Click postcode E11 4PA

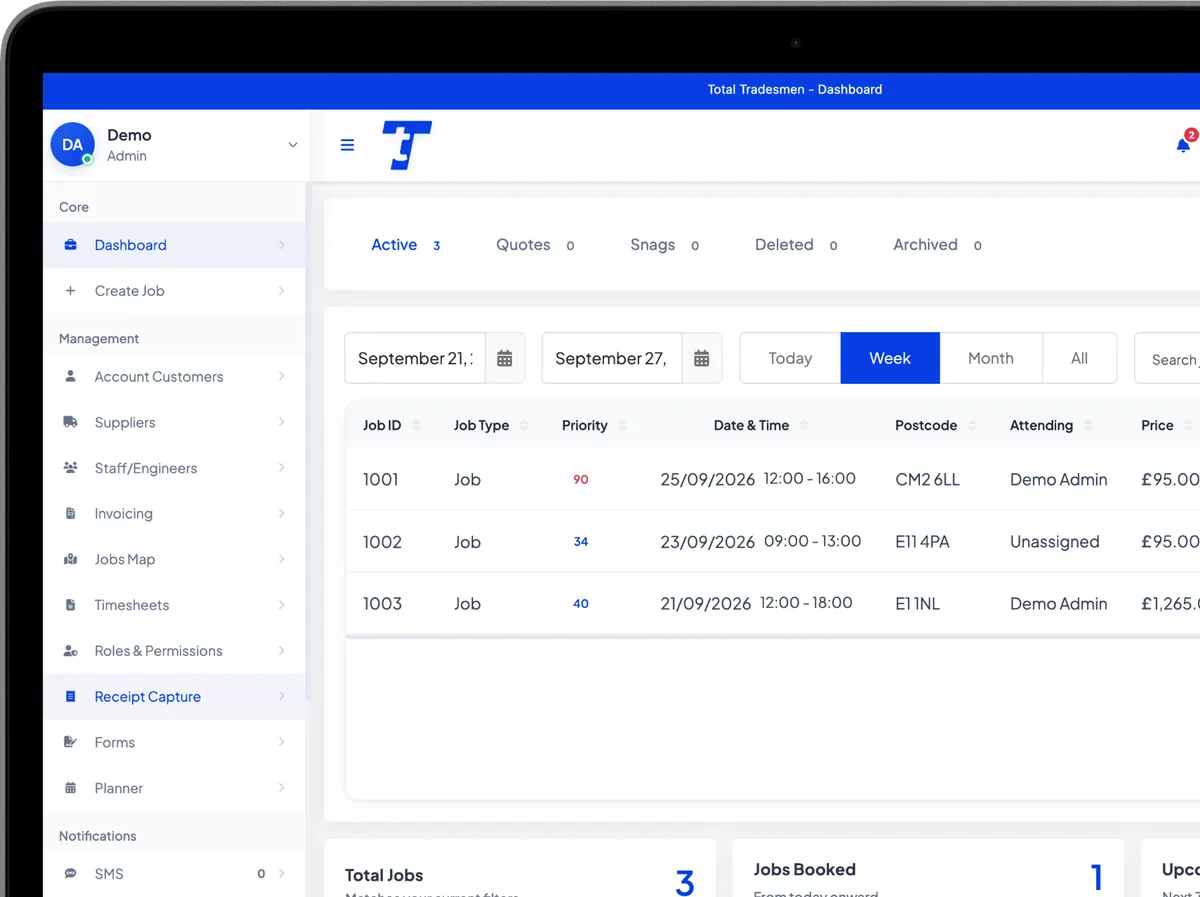click(x=922, y=542)
